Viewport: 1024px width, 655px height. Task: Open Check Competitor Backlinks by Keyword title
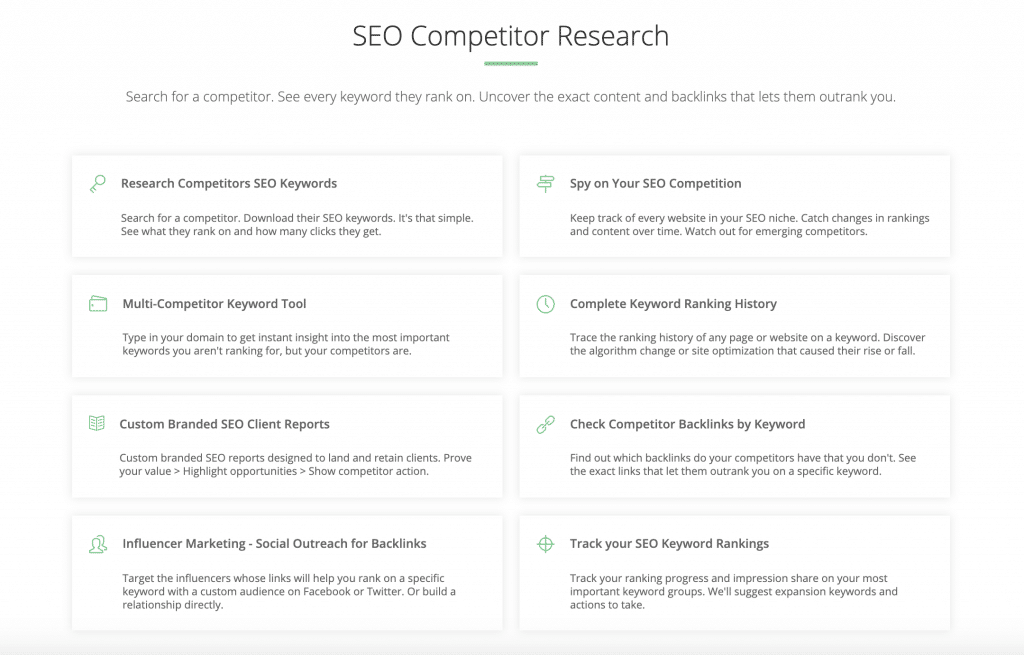click(x=687, y=424)
